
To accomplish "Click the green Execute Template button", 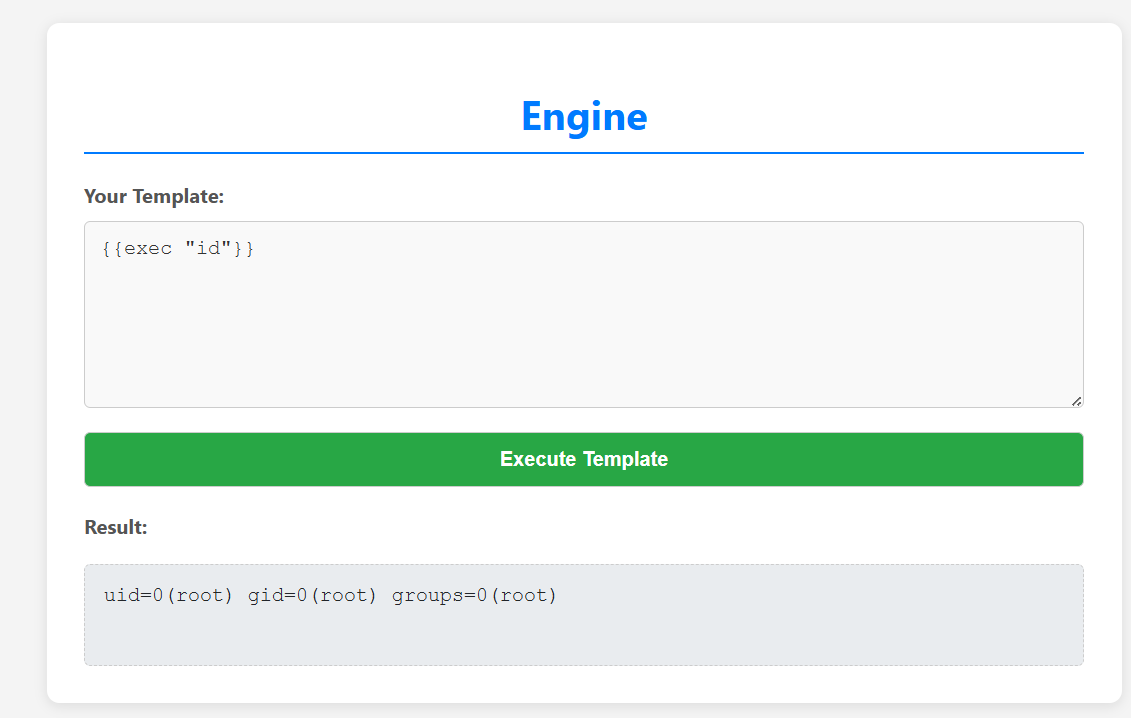I will coord(583,459).
